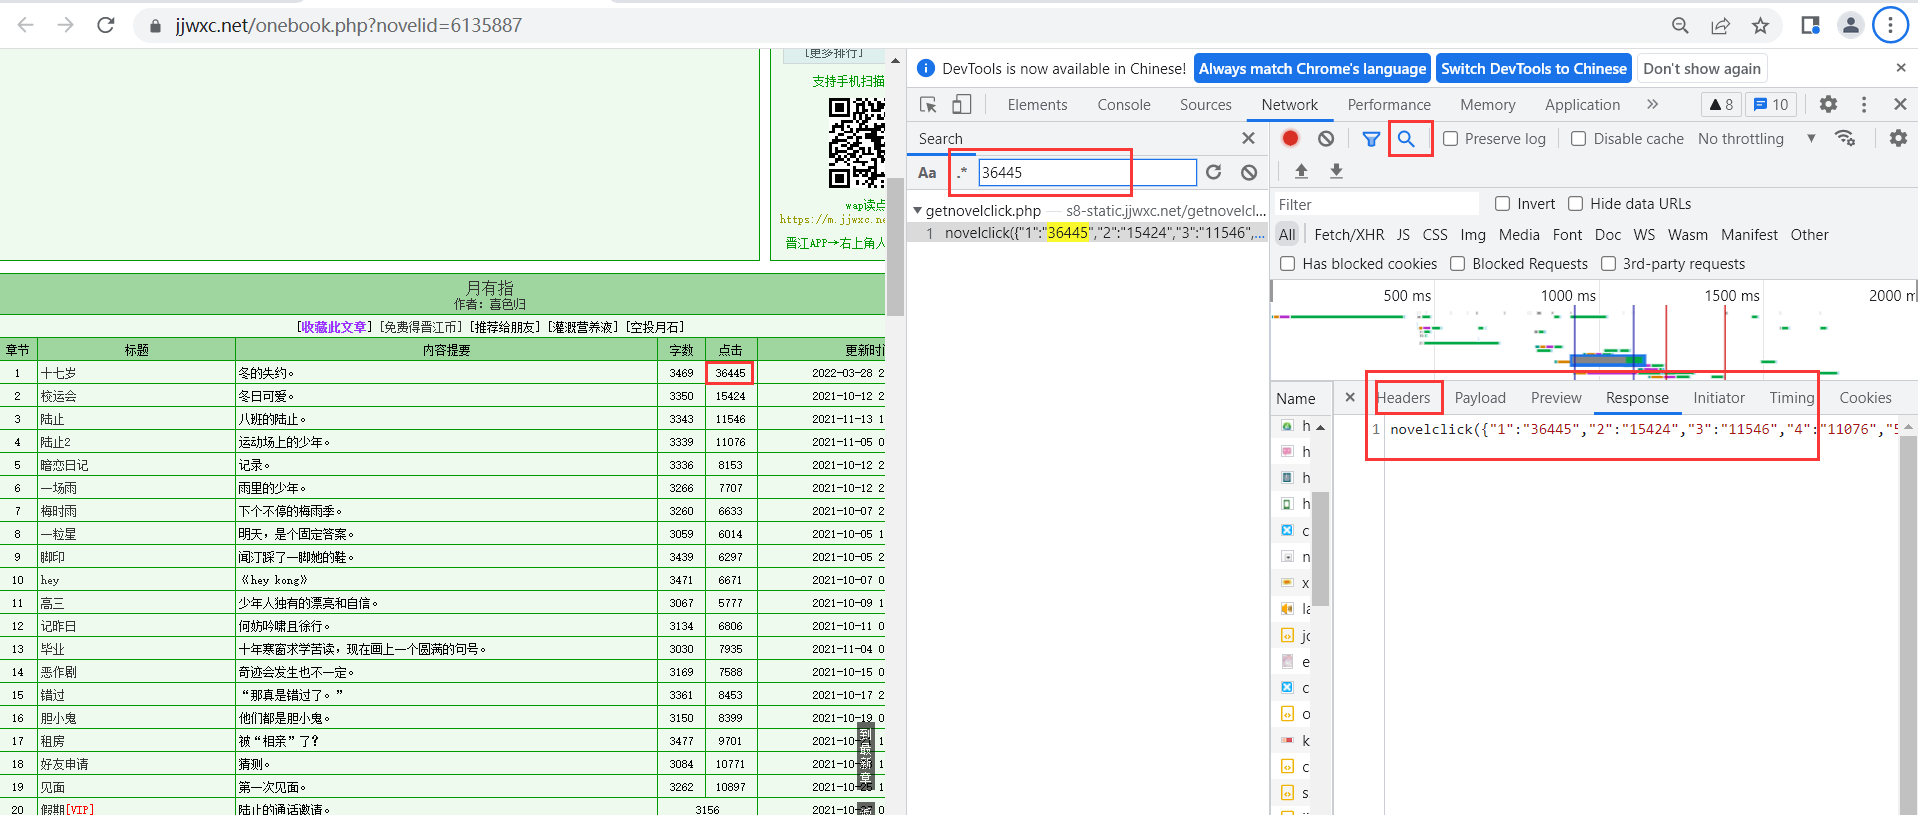Viewport: 1918px width, 815px height.
Task: Show more DevTools tabs chevron
Action: 1652,104
